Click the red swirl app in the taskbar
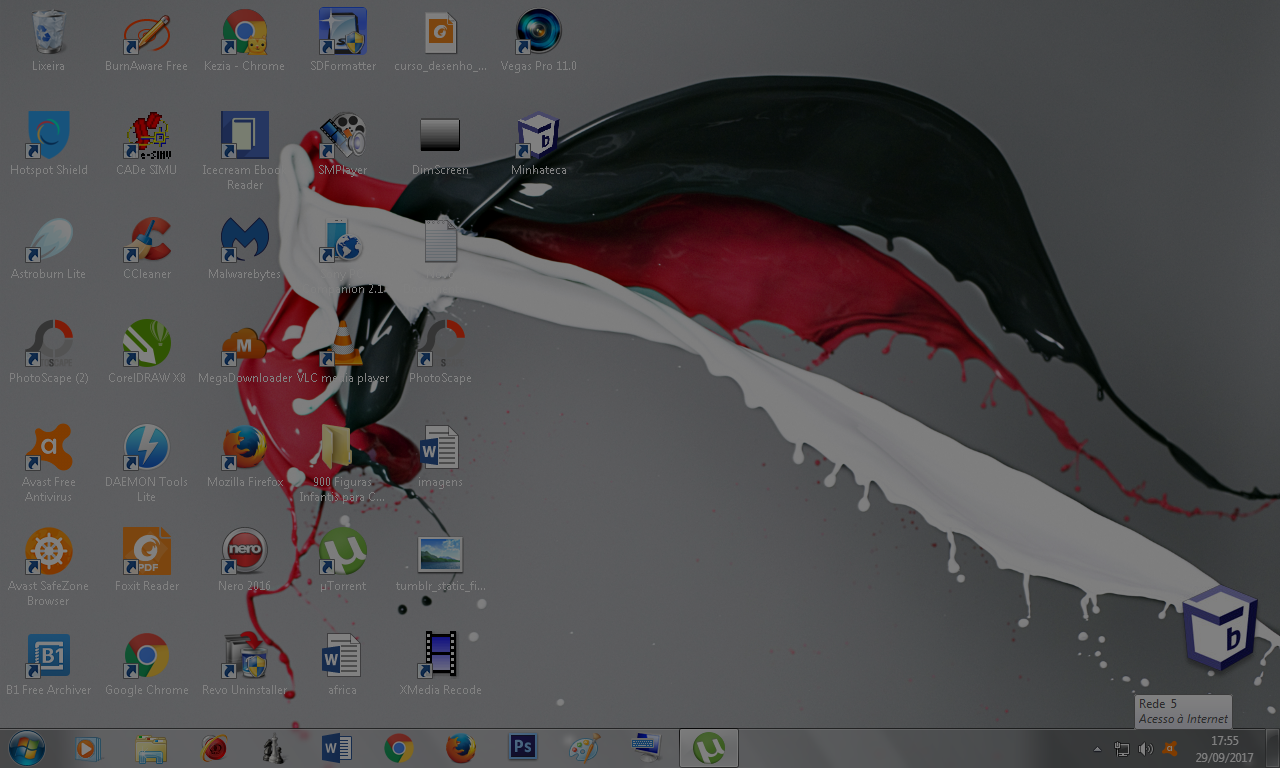 (213, 747)
